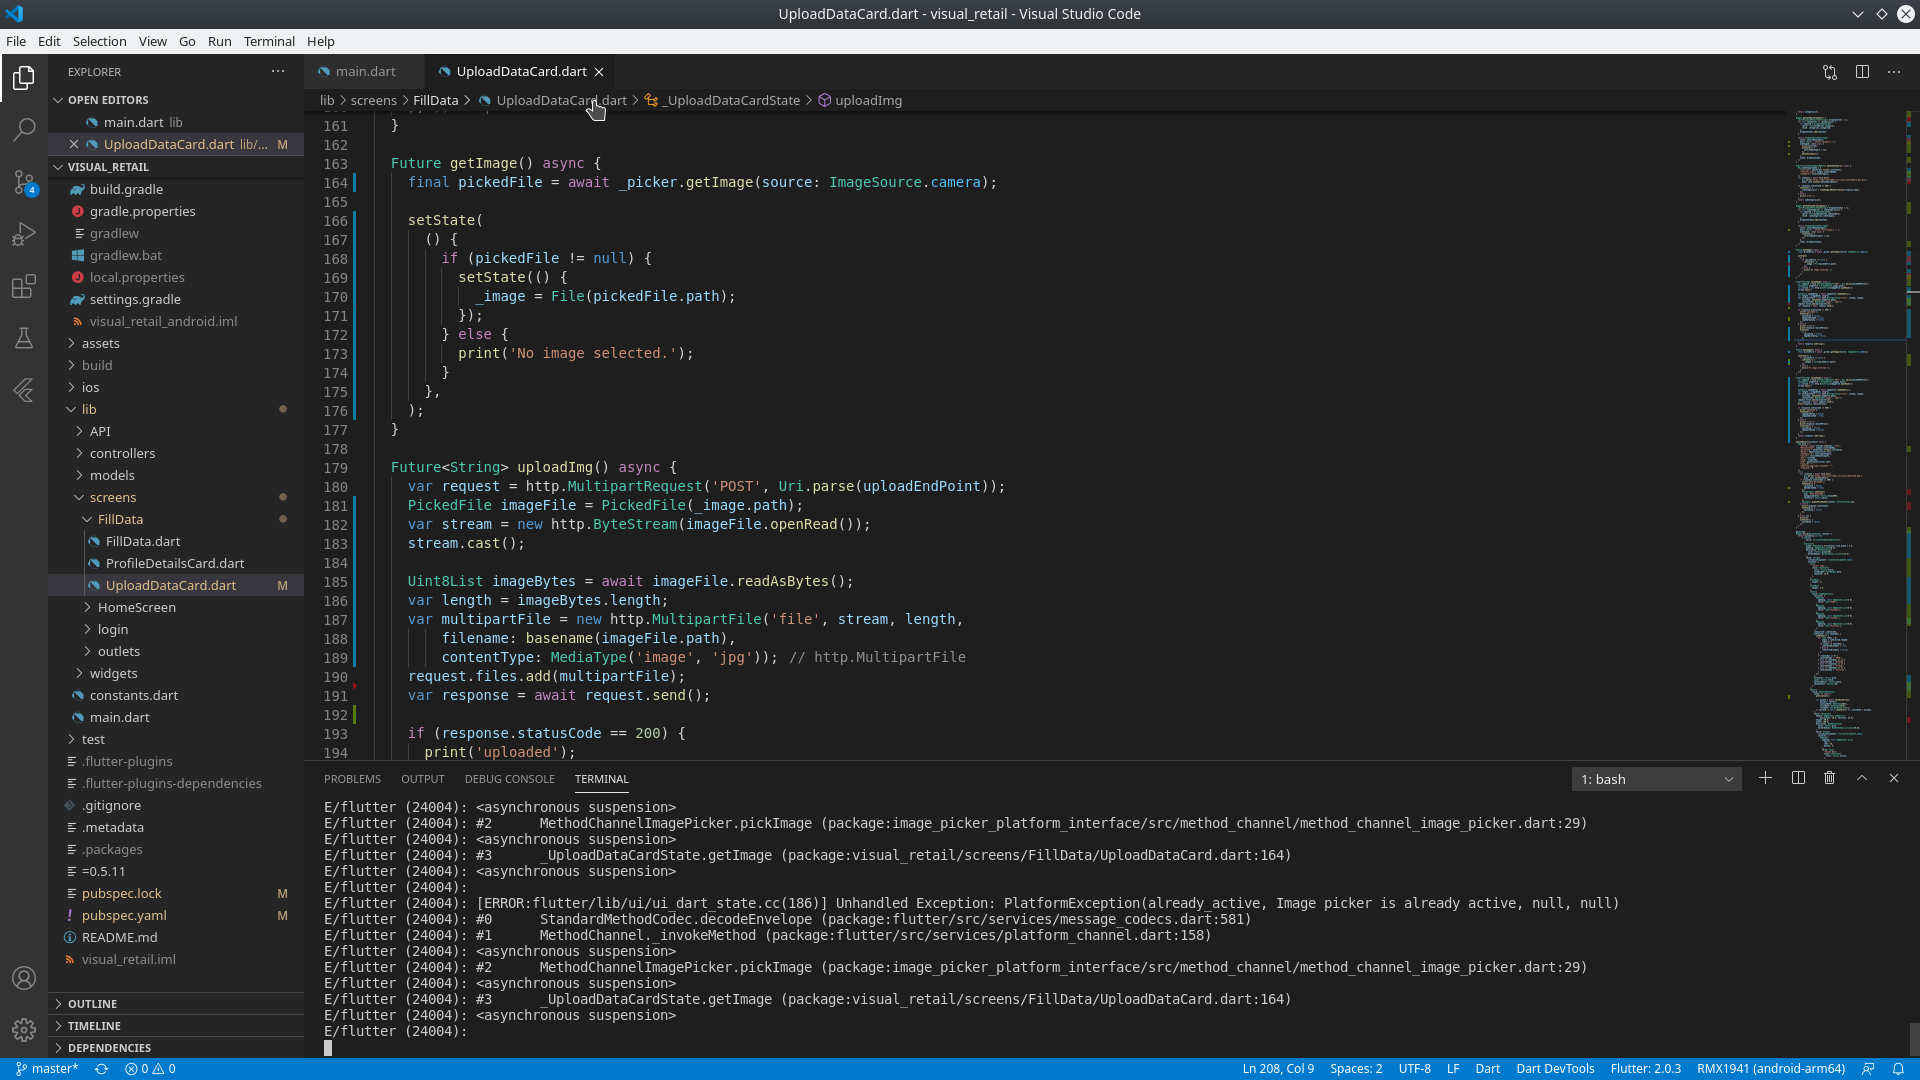Image resolution: width=1920 pixels, height=1080 pixels.
Task: Kill the terminal with trash icon
Action: 1830,778
